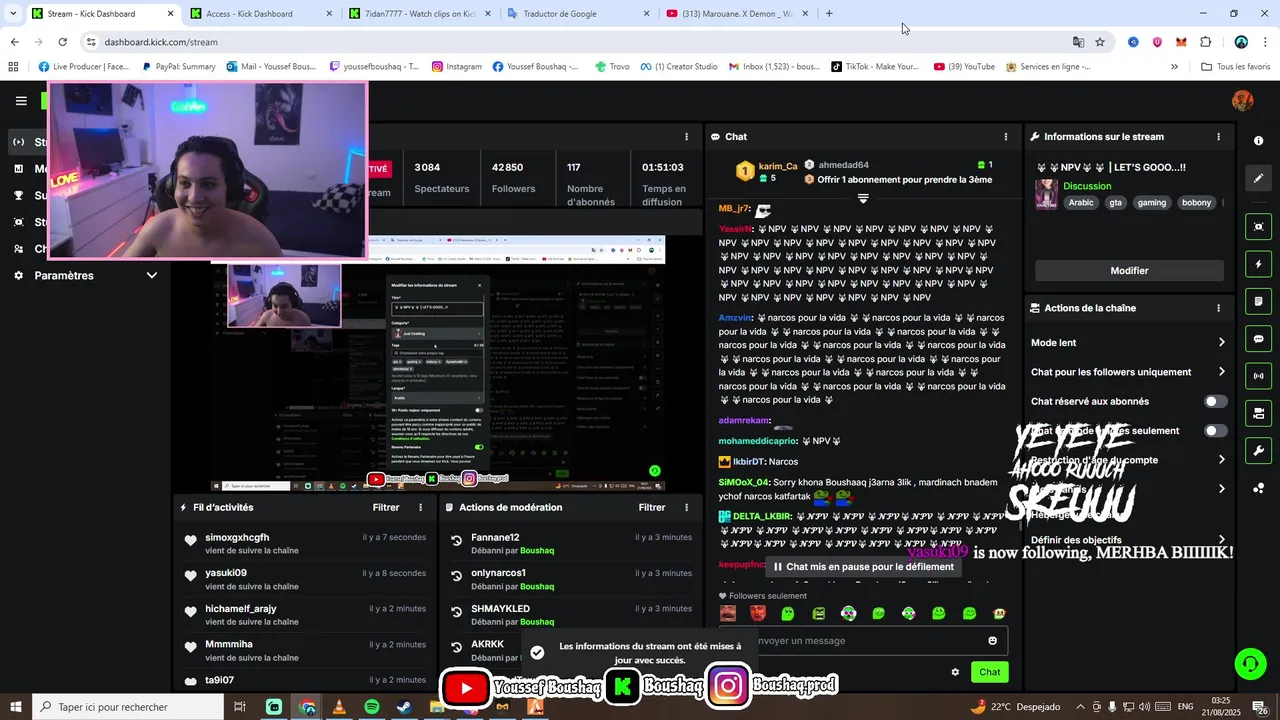
Task: Open the info icon in right sidebar
Action: click(1259, 141)
